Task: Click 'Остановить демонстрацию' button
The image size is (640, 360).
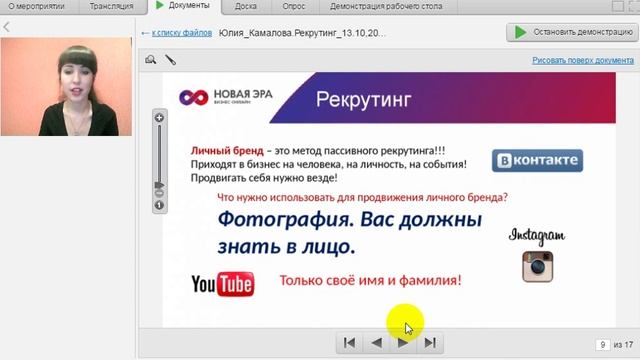Action: click(572, 32)
